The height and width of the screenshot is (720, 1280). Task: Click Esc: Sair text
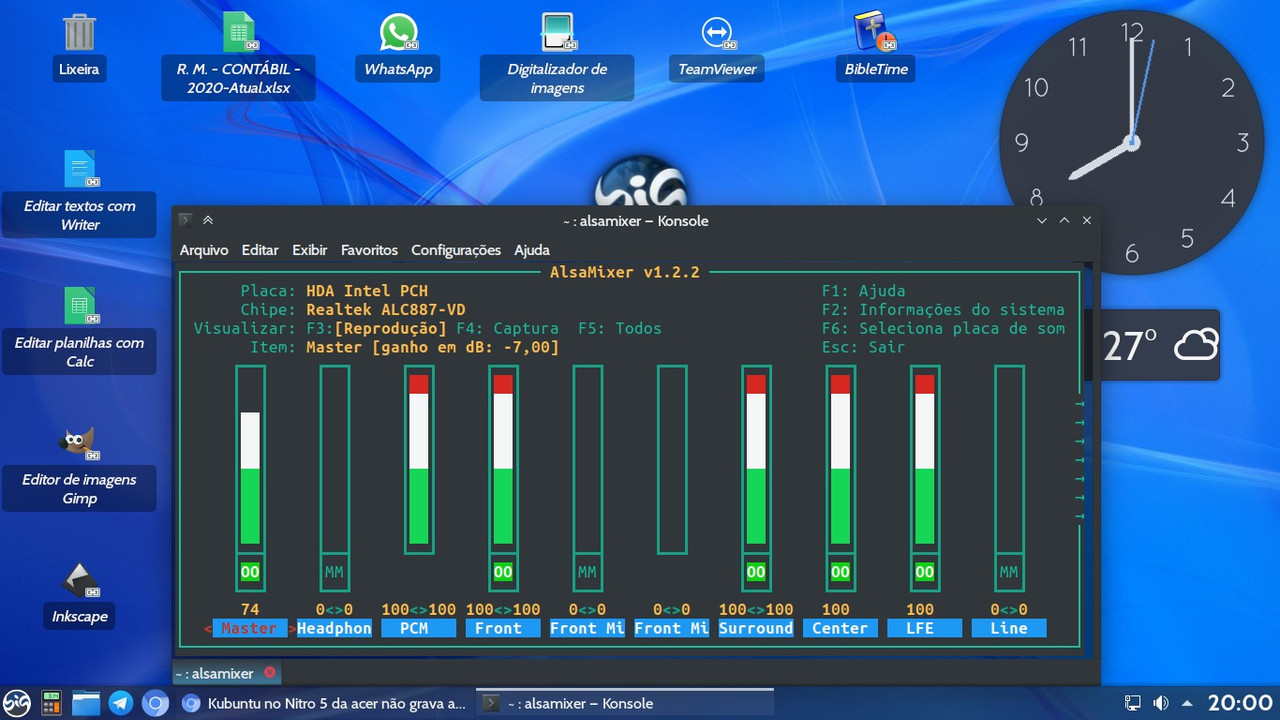pos(863,347)
